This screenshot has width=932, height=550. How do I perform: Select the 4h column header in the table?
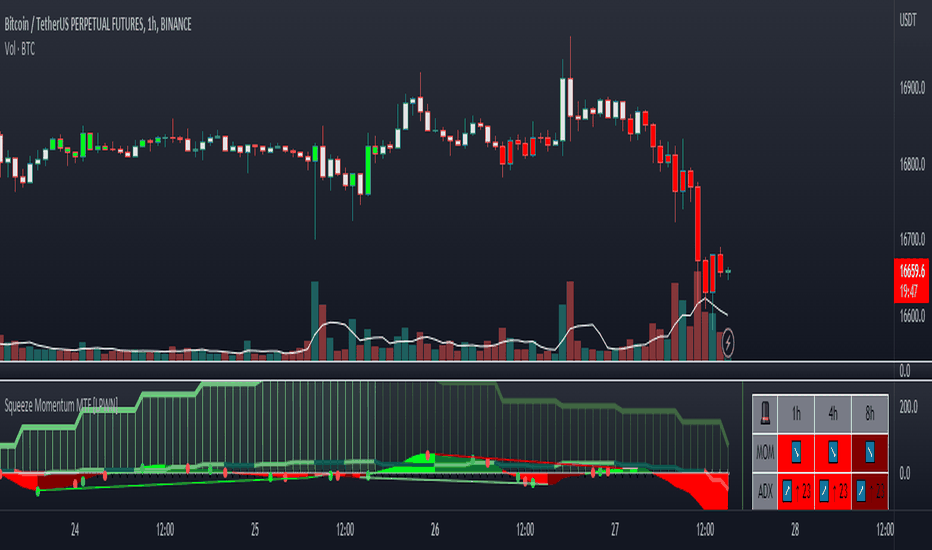pyautogui.click(x=833, y=414)
